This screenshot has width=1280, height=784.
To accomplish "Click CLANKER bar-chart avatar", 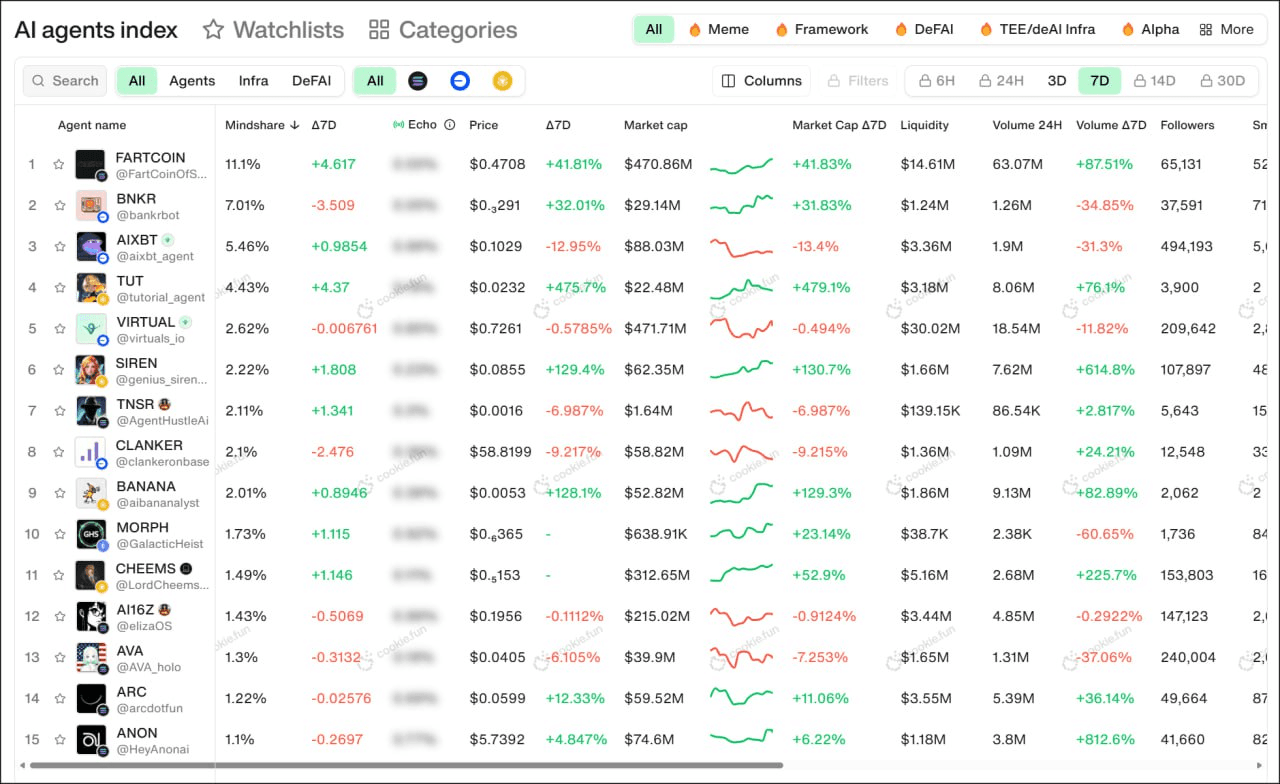I will 91,452.
